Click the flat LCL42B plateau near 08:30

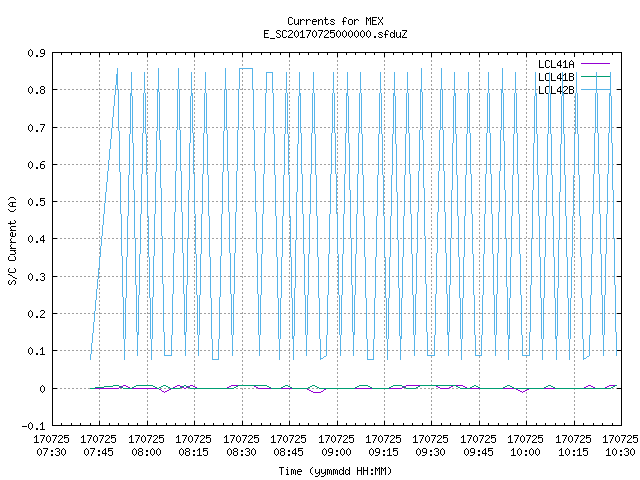tap(246, 69)
